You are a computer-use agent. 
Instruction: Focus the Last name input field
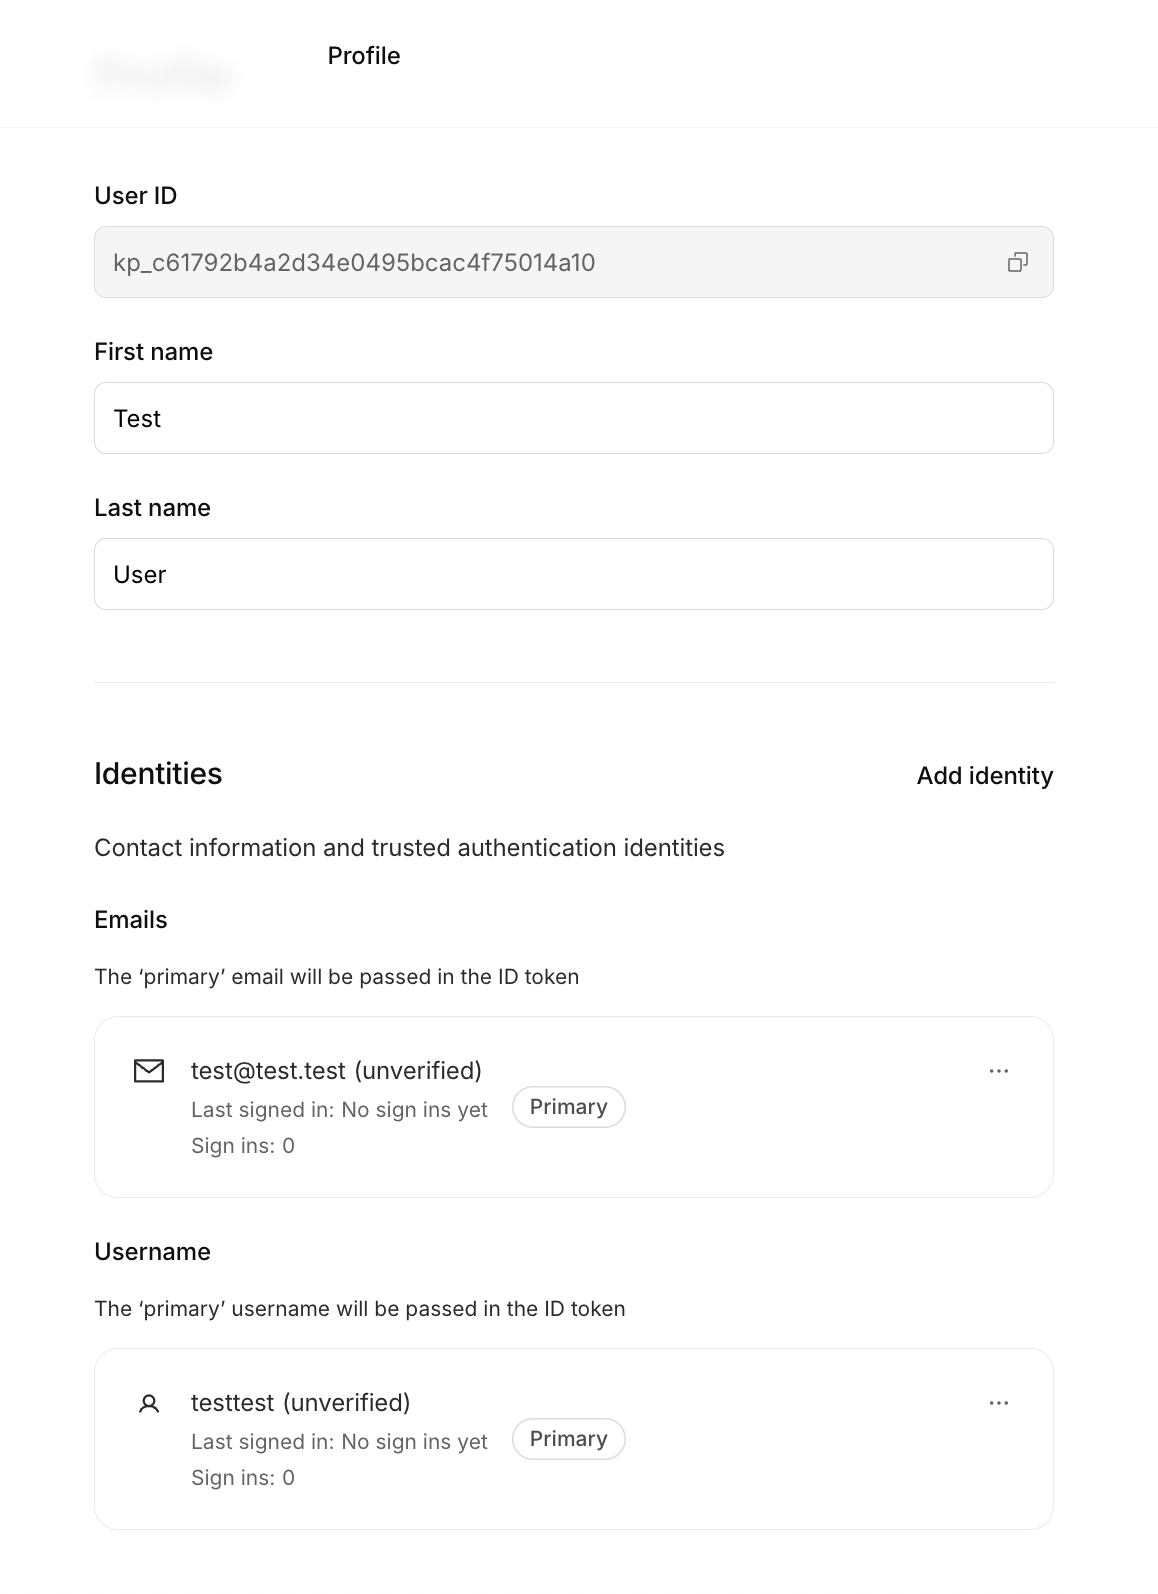pyautogui.click(x=574, y=574)
